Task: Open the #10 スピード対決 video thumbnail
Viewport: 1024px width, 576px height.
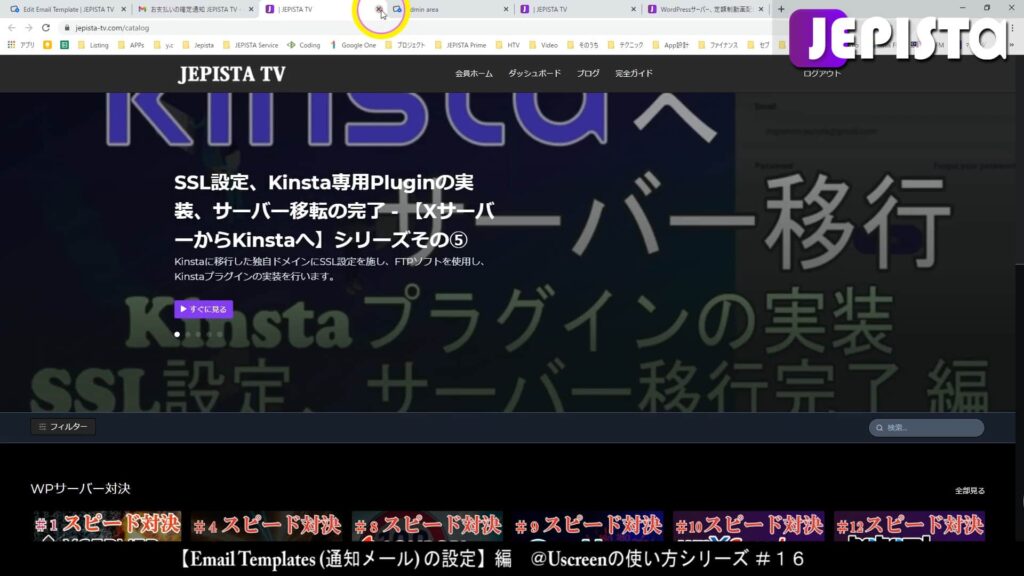Action: (749, 526)
